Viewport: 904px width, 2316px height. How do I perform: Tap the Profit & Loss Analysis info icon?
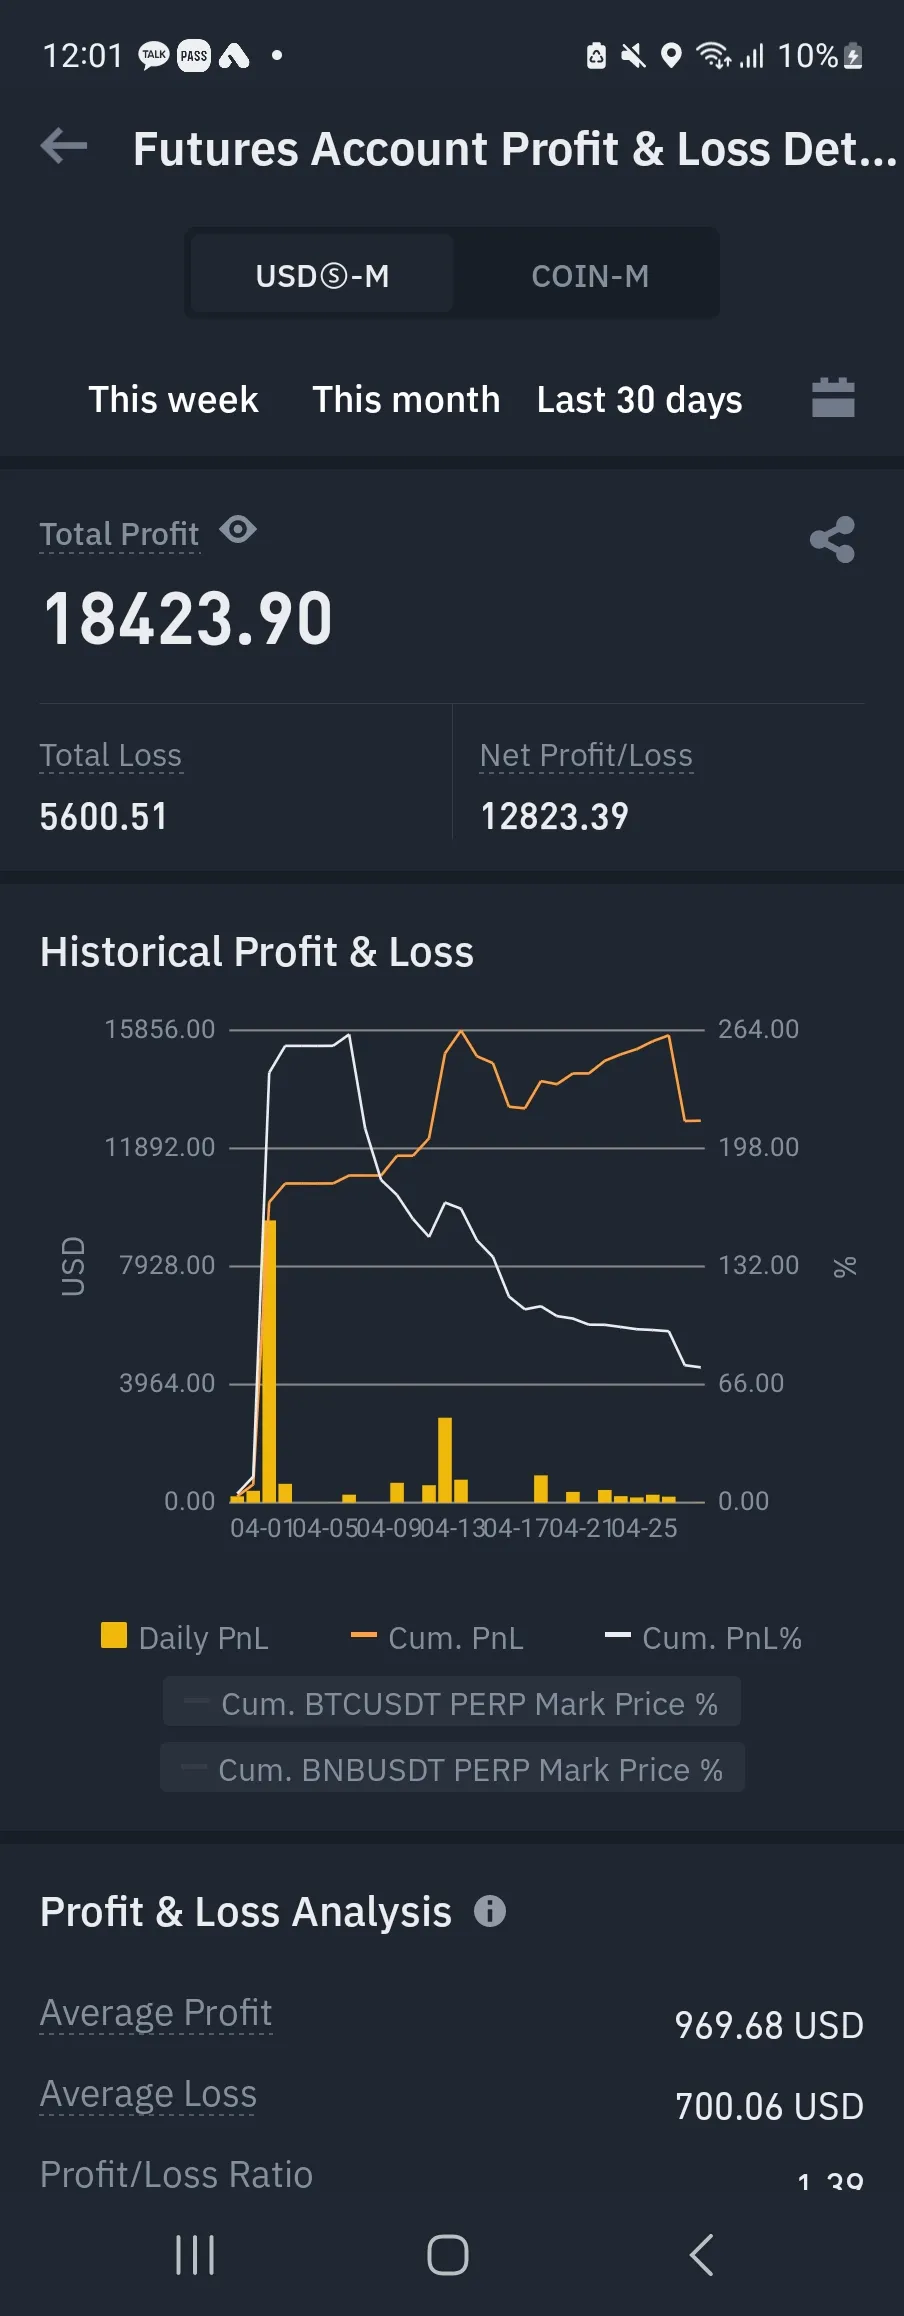[489, 1911]
